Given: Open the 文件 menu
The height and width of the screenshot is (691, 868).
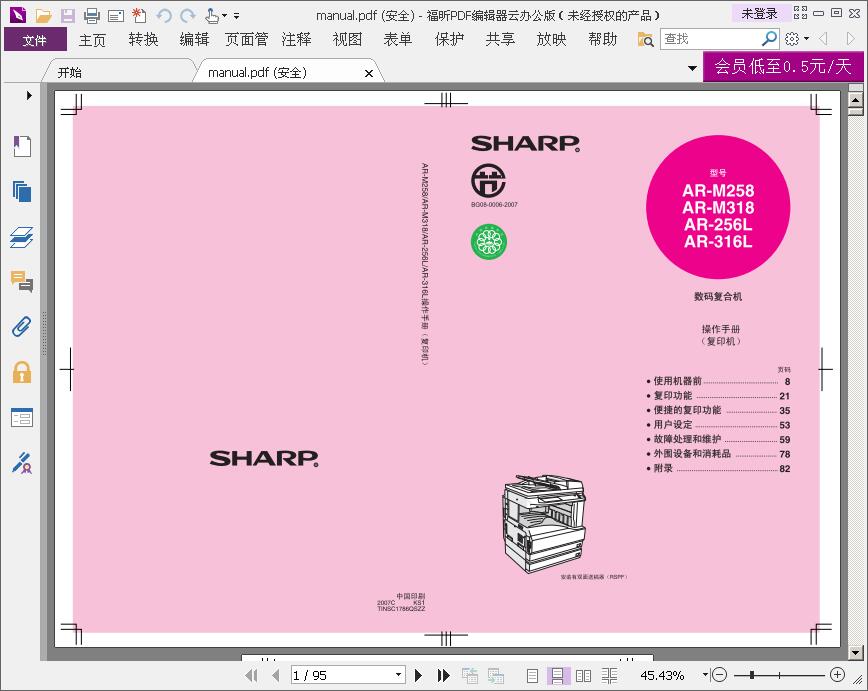Looking at the screenshot, I should click(x=35, y=40).
